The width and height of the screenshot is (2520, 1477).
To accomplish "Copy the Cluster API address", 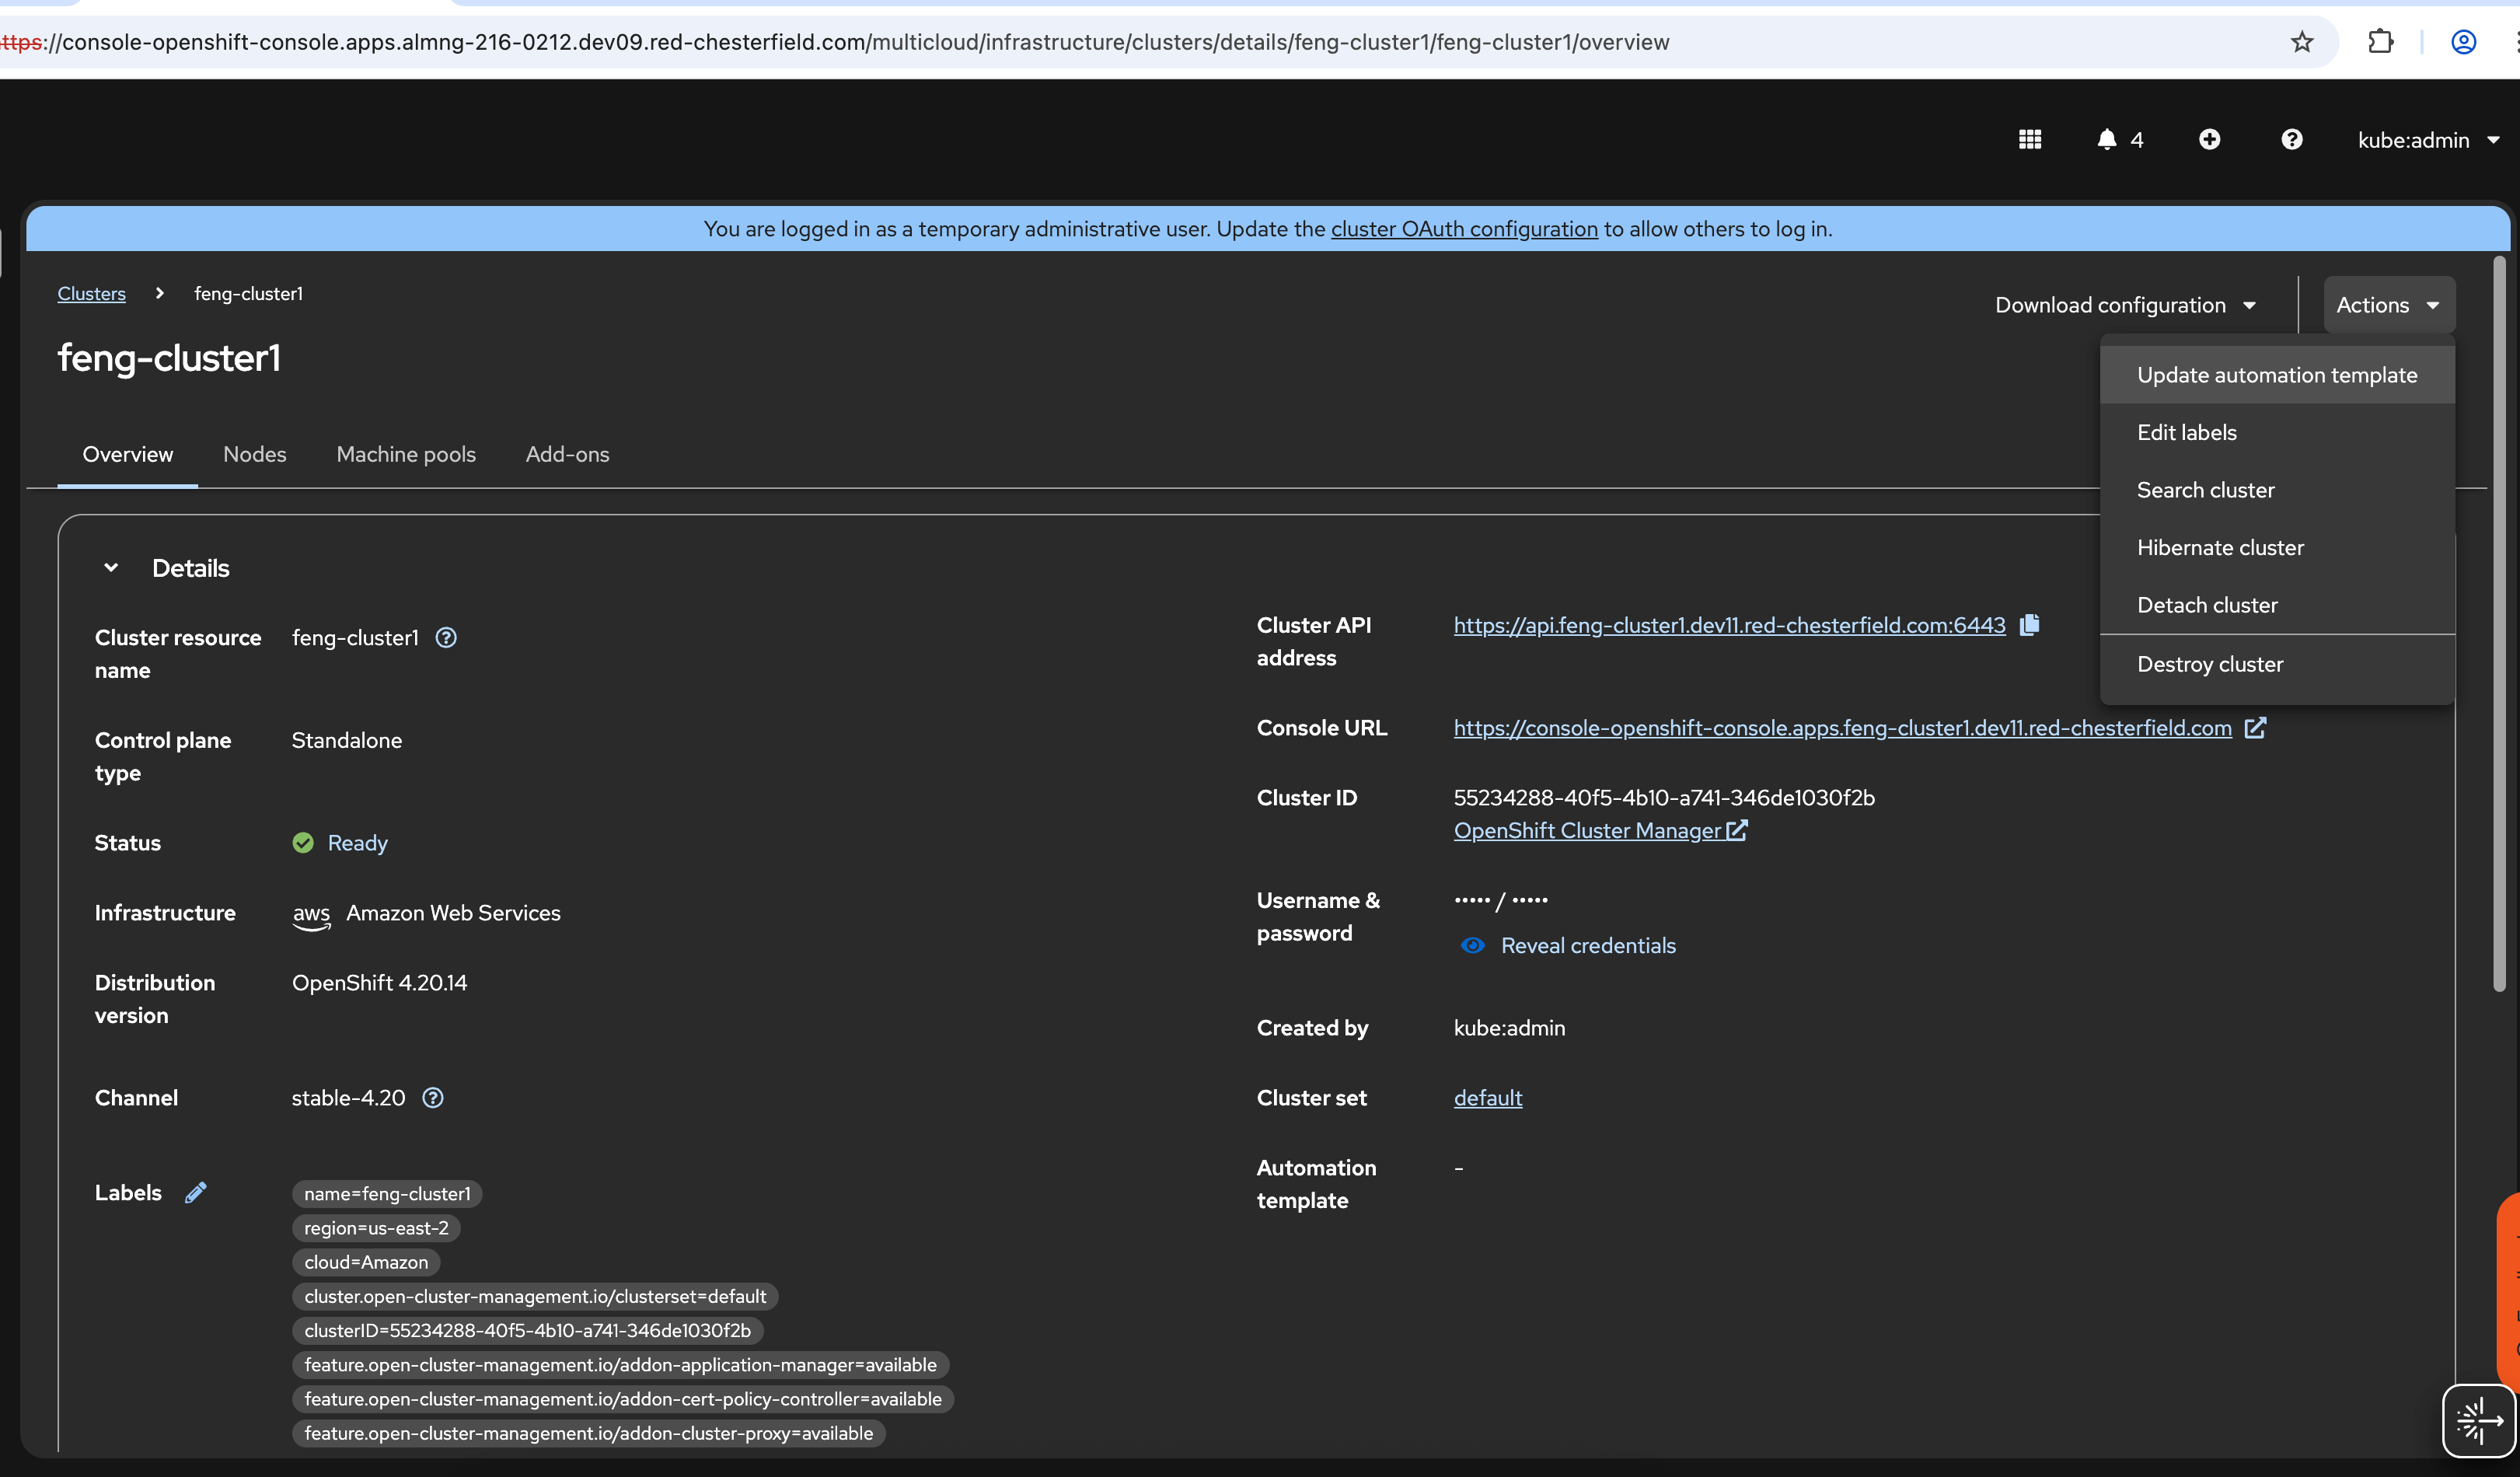I will (2029, 625).
